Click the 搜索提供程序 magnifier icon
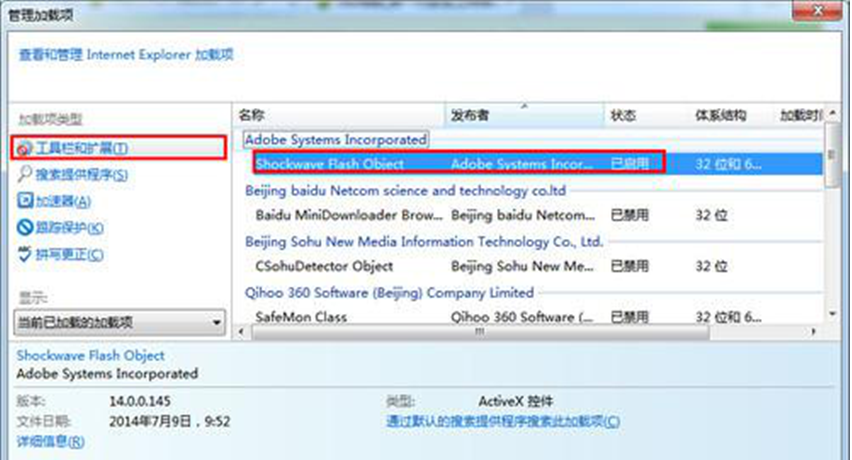This screenshot has width=852, height=460. click(26, 175)
